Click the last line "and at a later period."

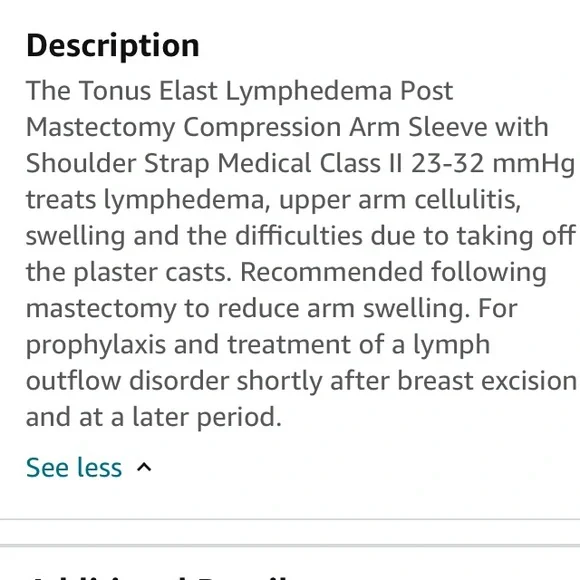154,418
